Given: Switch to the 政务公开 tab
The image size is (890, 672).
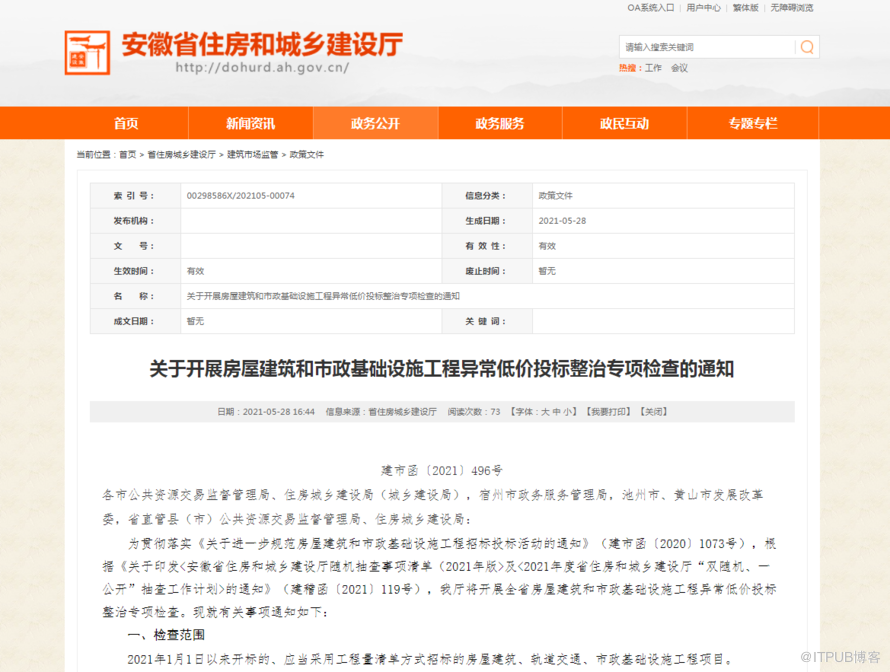Looking at the screenshot, I should click(x=375, y=123).
